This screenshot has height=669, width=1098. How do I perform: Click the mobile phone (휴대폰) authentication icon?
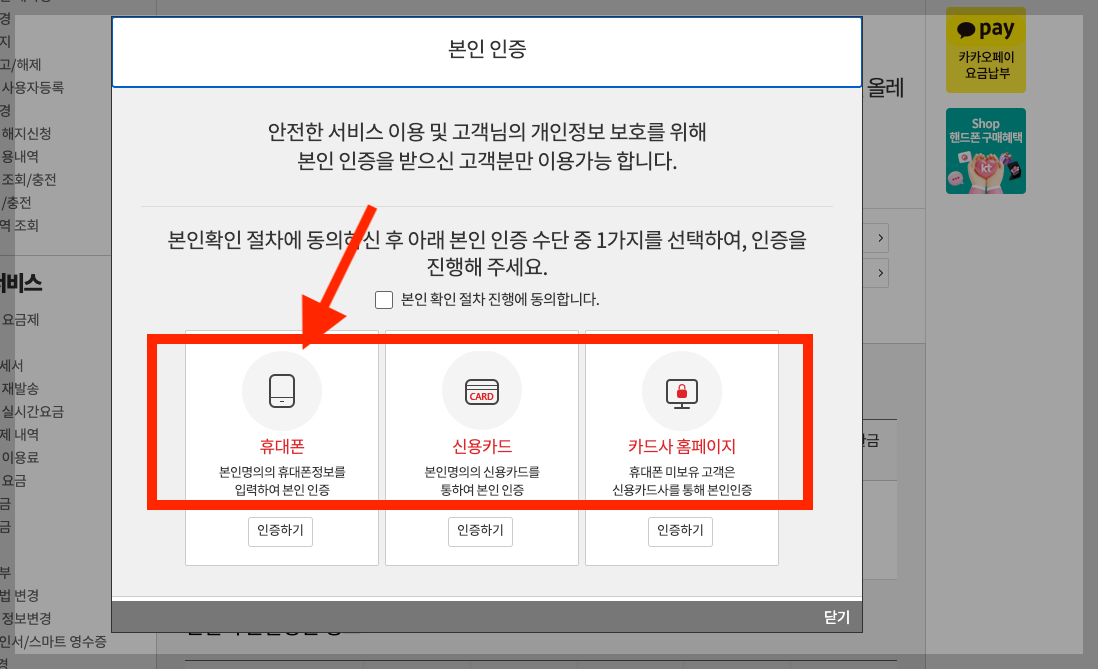pos(282,391)
